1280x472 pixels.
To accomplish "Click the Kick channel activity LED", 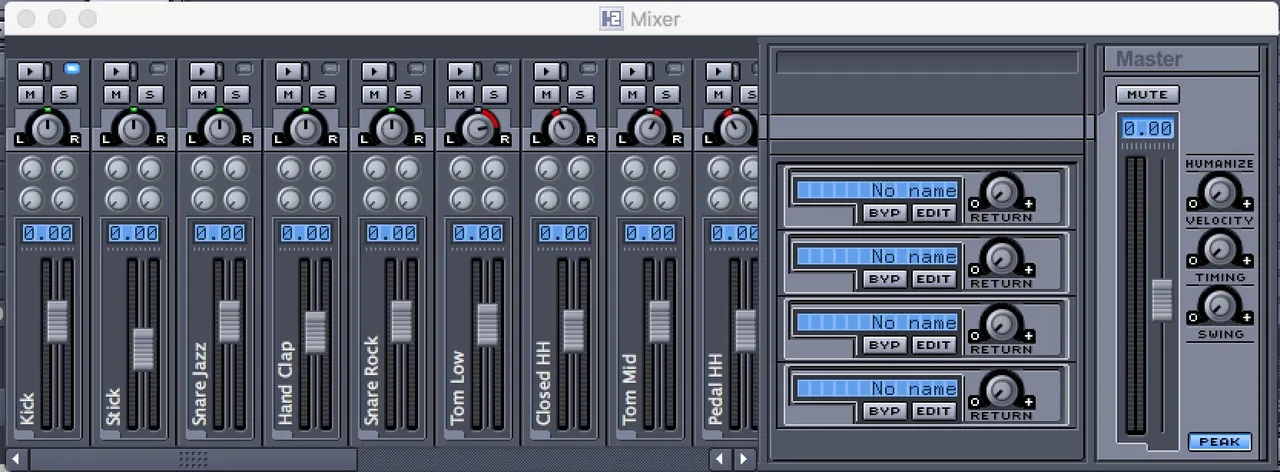I will [x=72, y=69].
